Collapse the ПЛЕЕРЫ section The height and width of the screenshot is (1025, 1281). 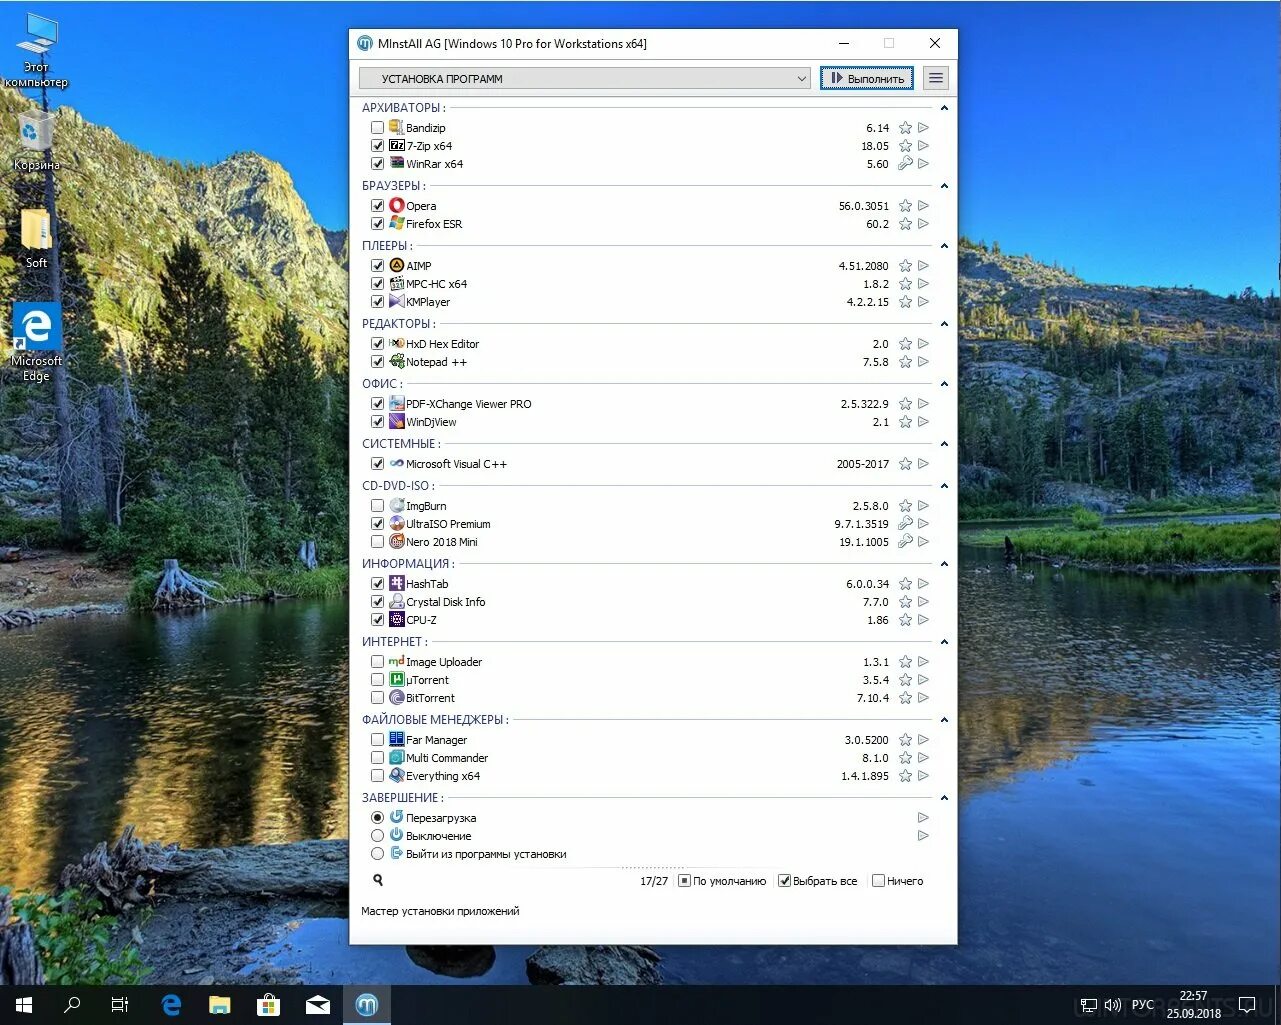944,246
